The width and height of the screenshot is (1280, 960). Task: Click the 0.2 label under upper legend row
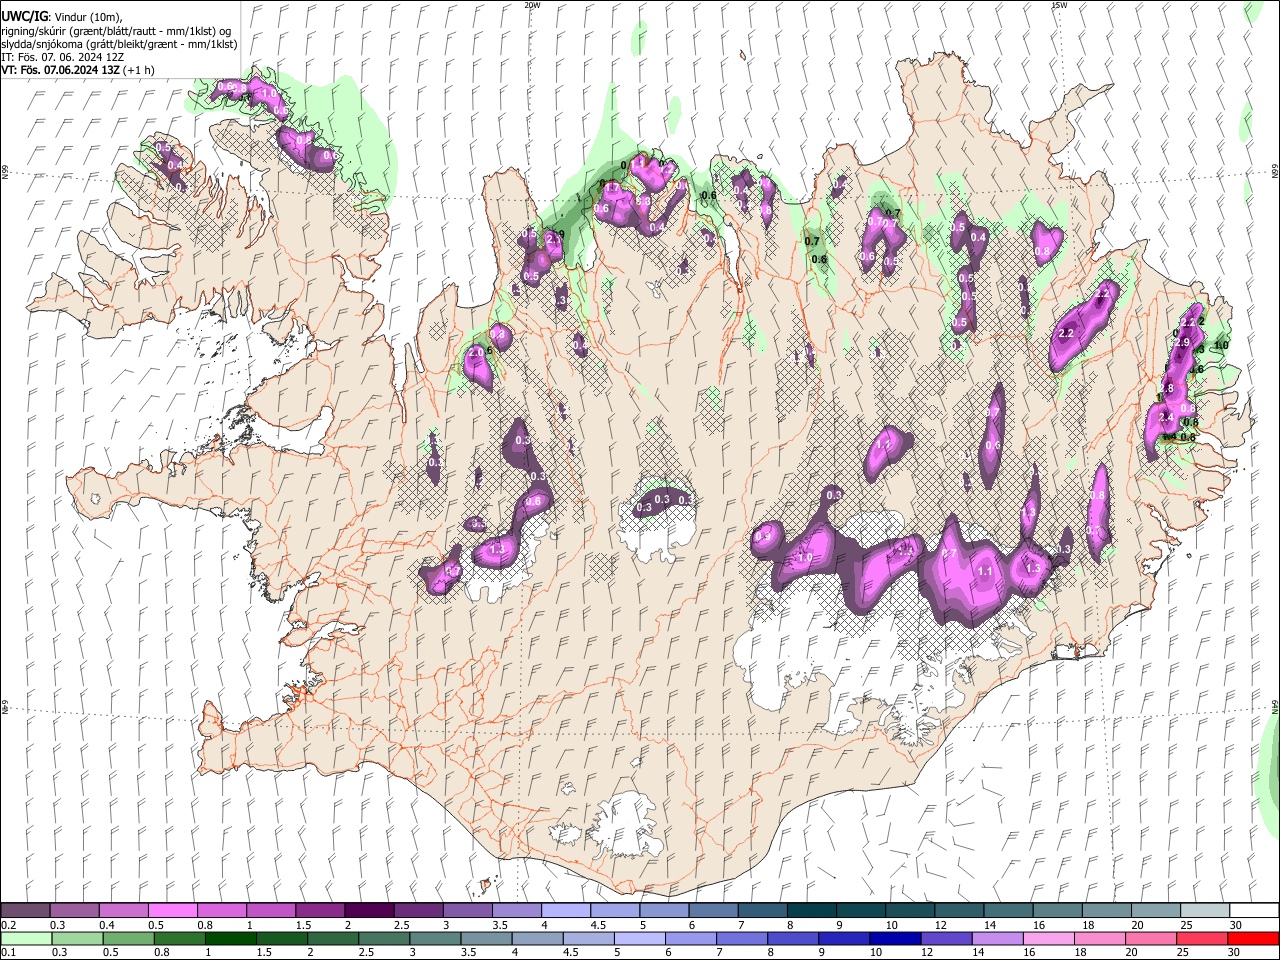point(9,925)
